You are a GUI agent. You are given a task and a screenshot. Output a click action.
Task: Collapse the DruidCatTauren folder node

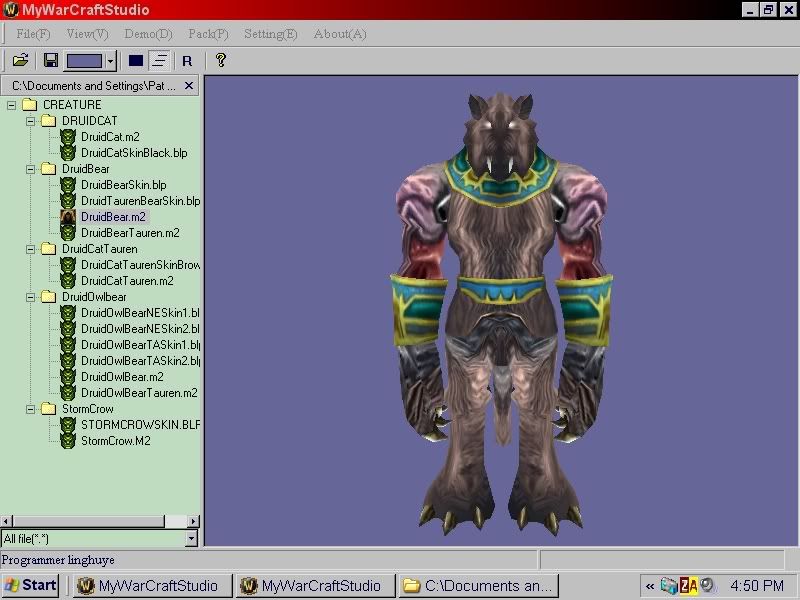tap(31, 249)
